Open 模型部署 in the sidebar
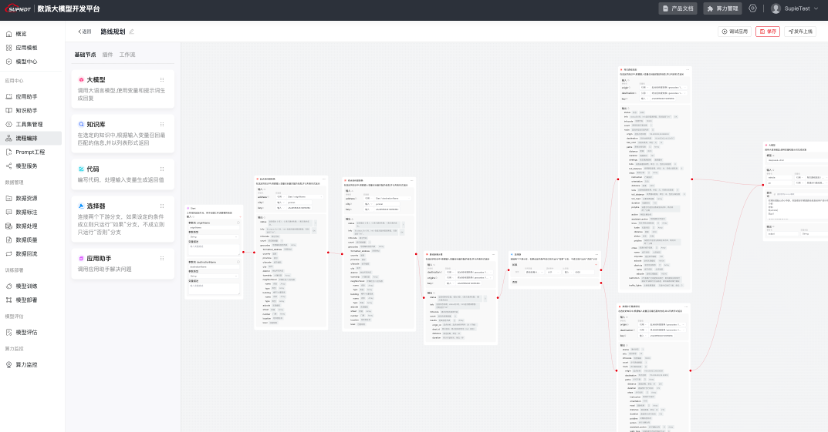 [x=26, y=300]
